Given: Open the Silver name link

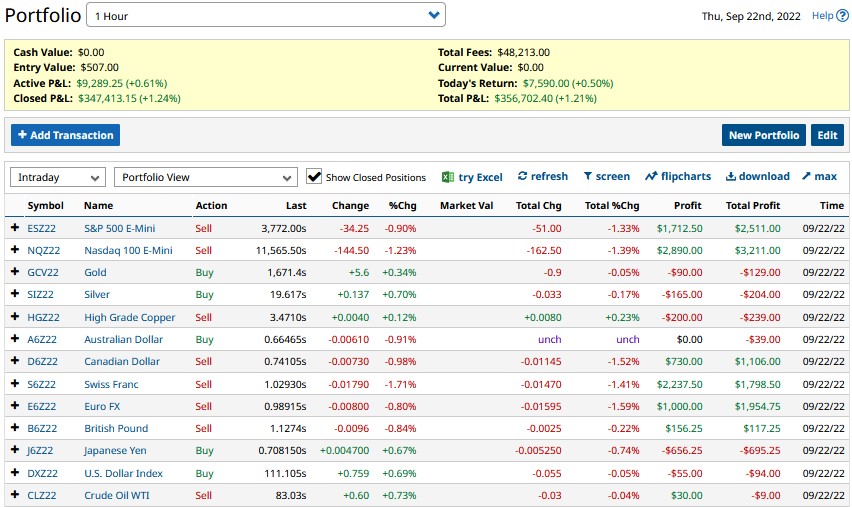Looking at the screenshot, I should (97, 295).
